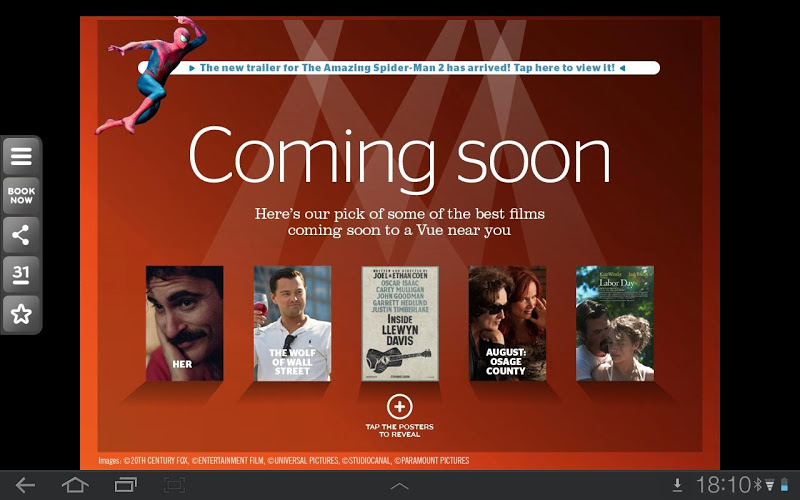Tap the battery status icon
The image size is (800, 500).
(x=784, y=485)
